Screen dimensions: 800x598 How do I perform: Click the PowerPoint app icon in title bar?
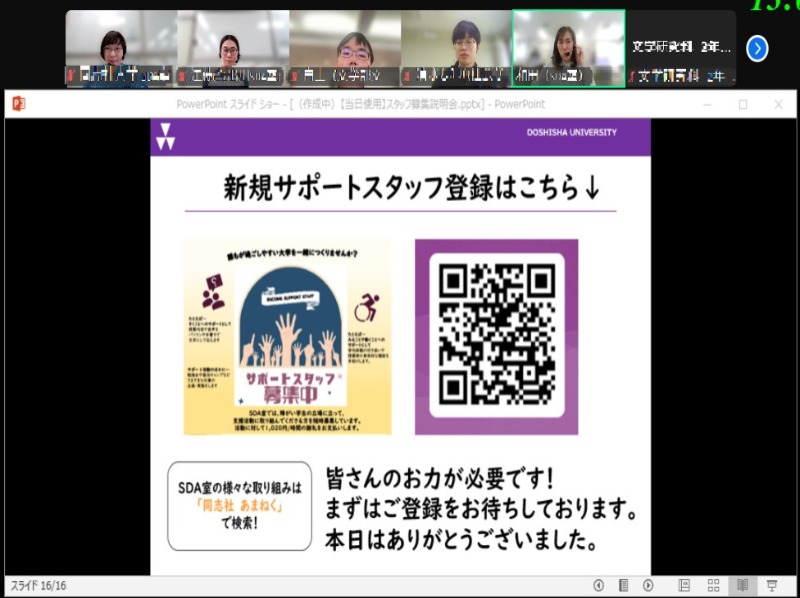click(18, 104)
